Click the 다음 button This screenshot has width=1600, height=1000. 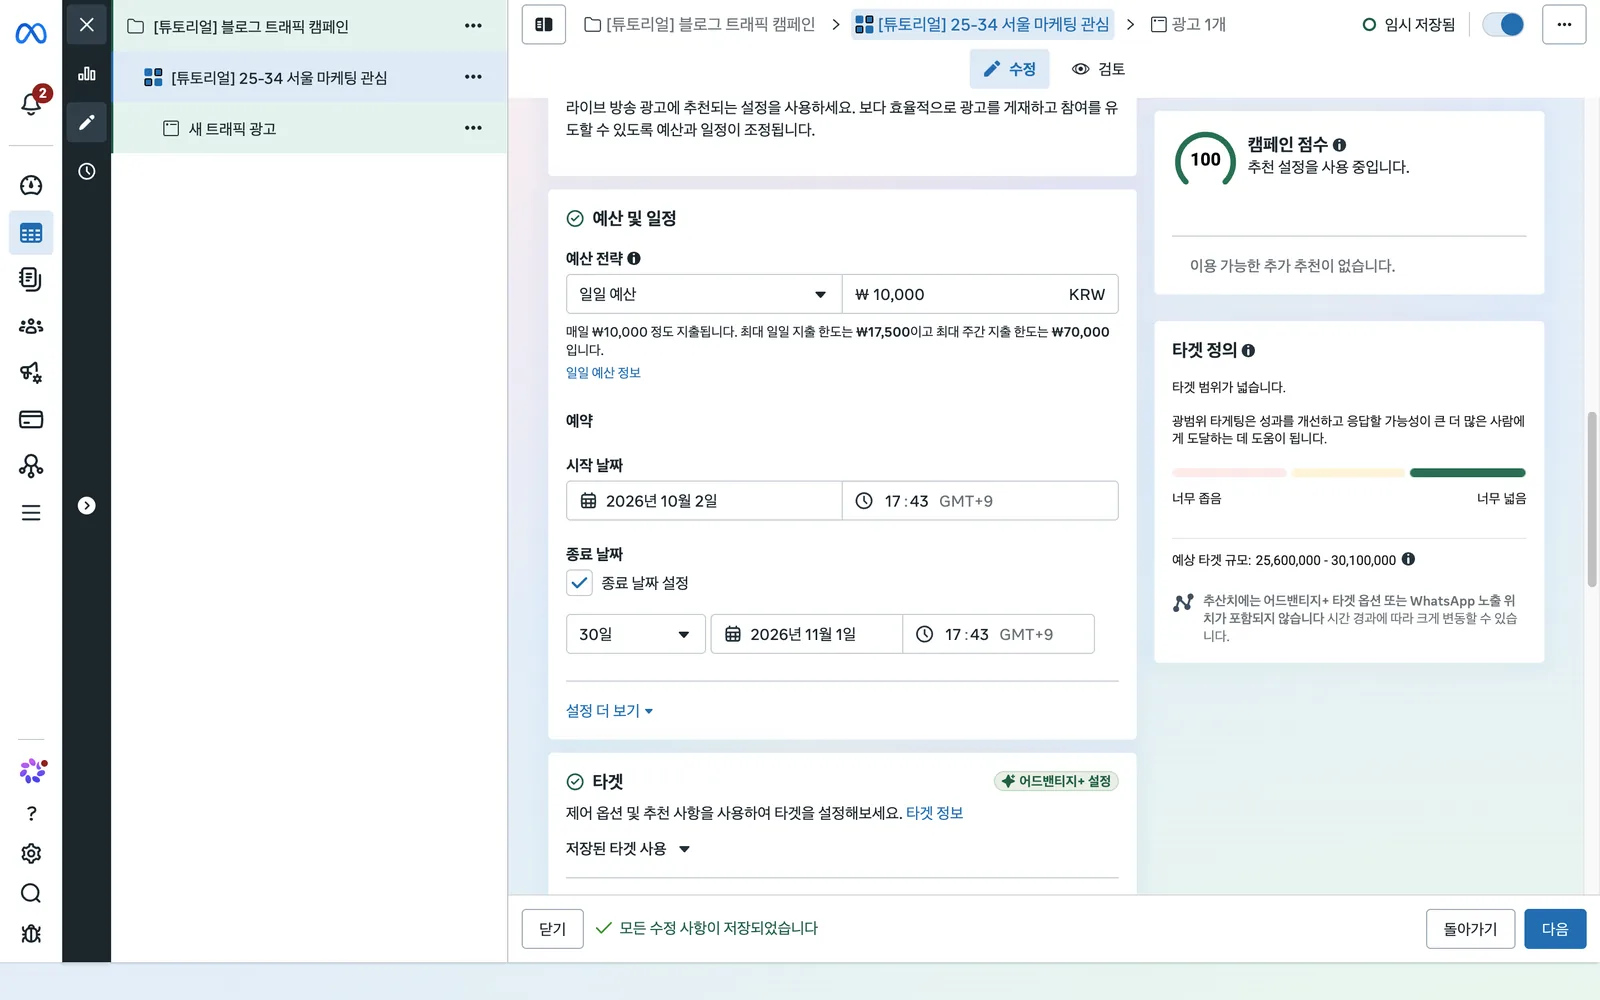(x=1555, y=929)
